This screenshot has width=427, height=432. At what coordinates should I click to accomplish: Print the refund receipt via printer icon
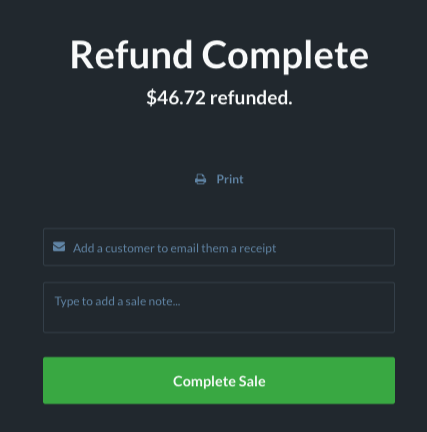click(200, 179)
